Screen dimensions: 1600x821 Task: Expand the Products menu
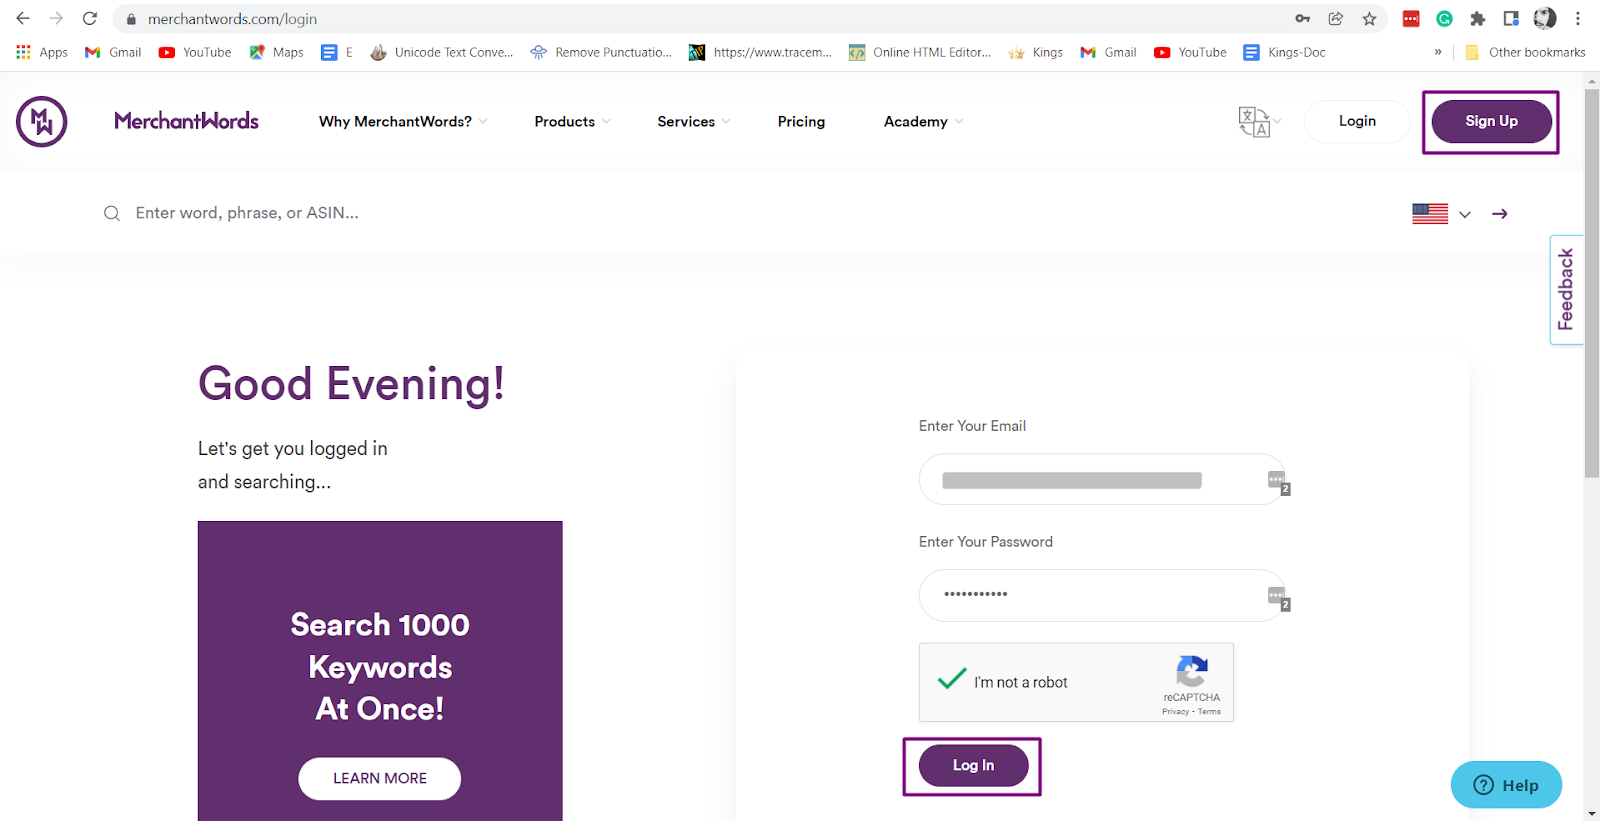[572, 122]
